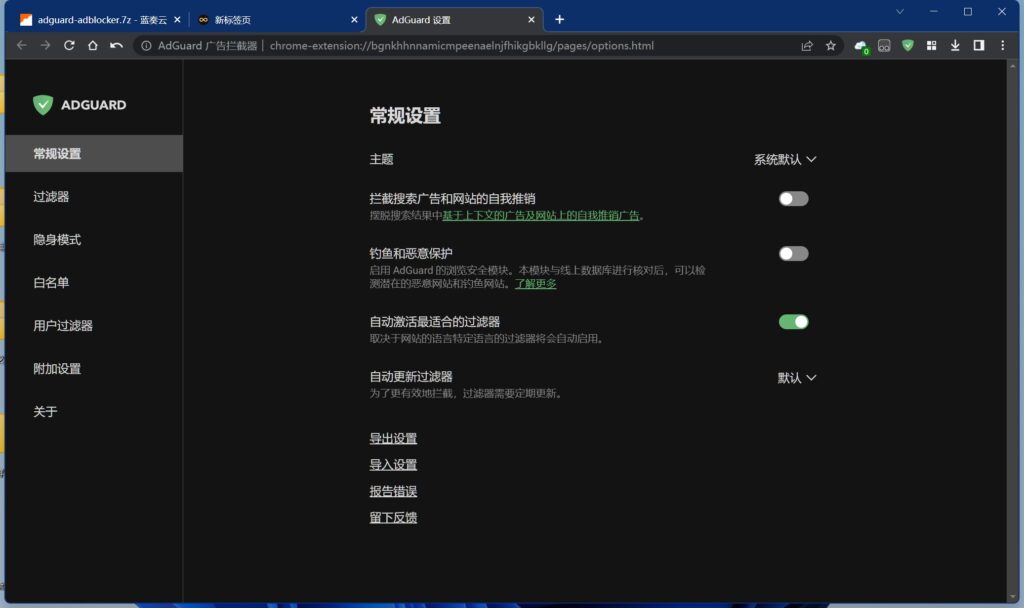Viewport: 1024px width, 608px height.
Task: Close the 新标签页 tab
Action: coord(354,20)
